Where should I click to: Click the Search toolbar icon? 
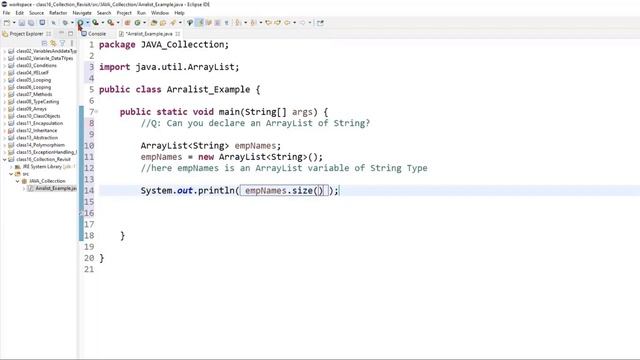(173, 23)
